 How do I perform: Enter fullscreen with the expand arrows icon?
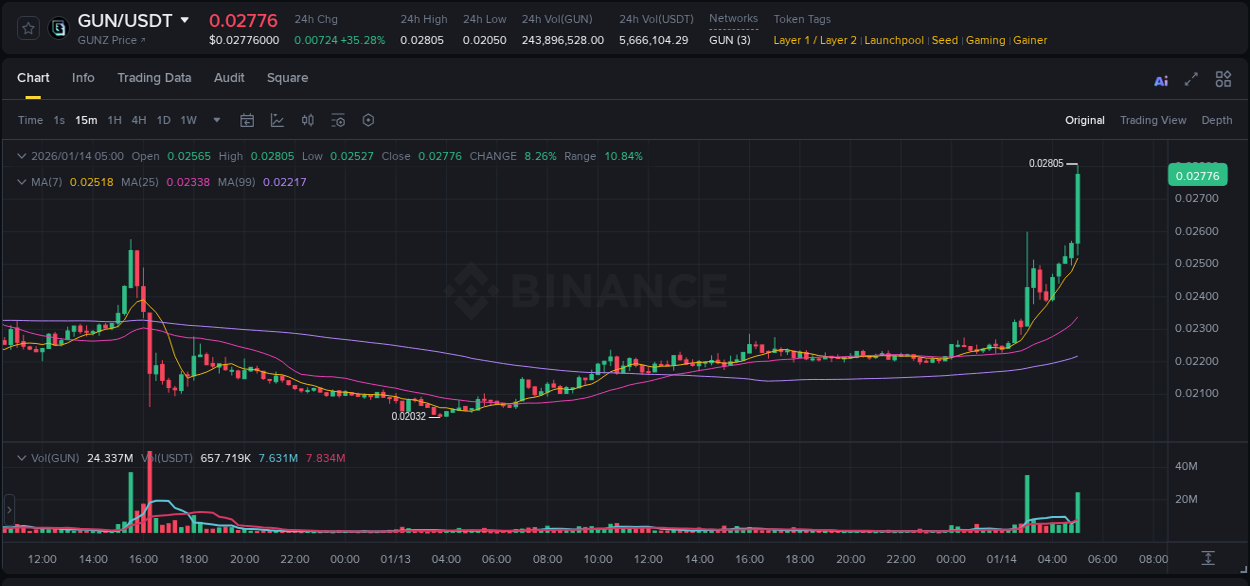tap(1190, 78)
